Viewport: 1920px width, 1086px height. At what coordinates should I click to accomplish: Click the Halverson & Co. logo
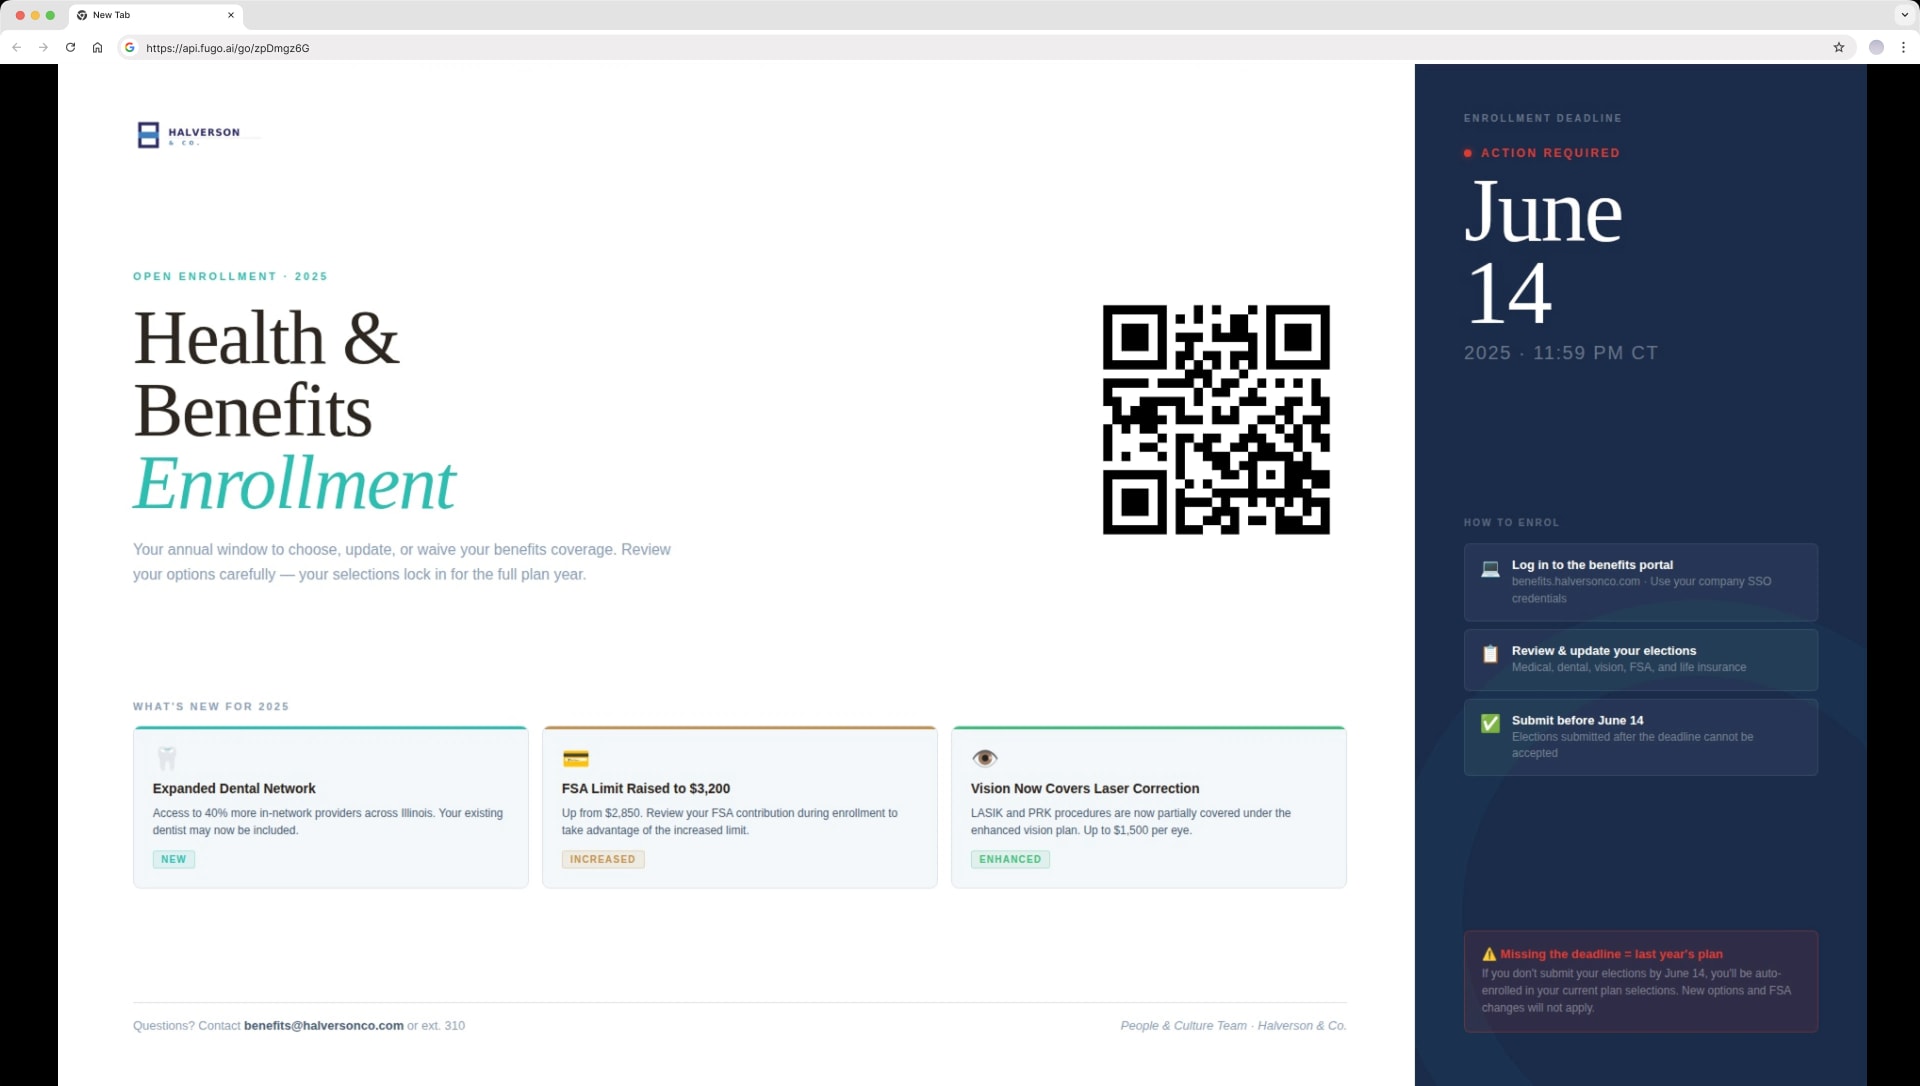point(189,135)
